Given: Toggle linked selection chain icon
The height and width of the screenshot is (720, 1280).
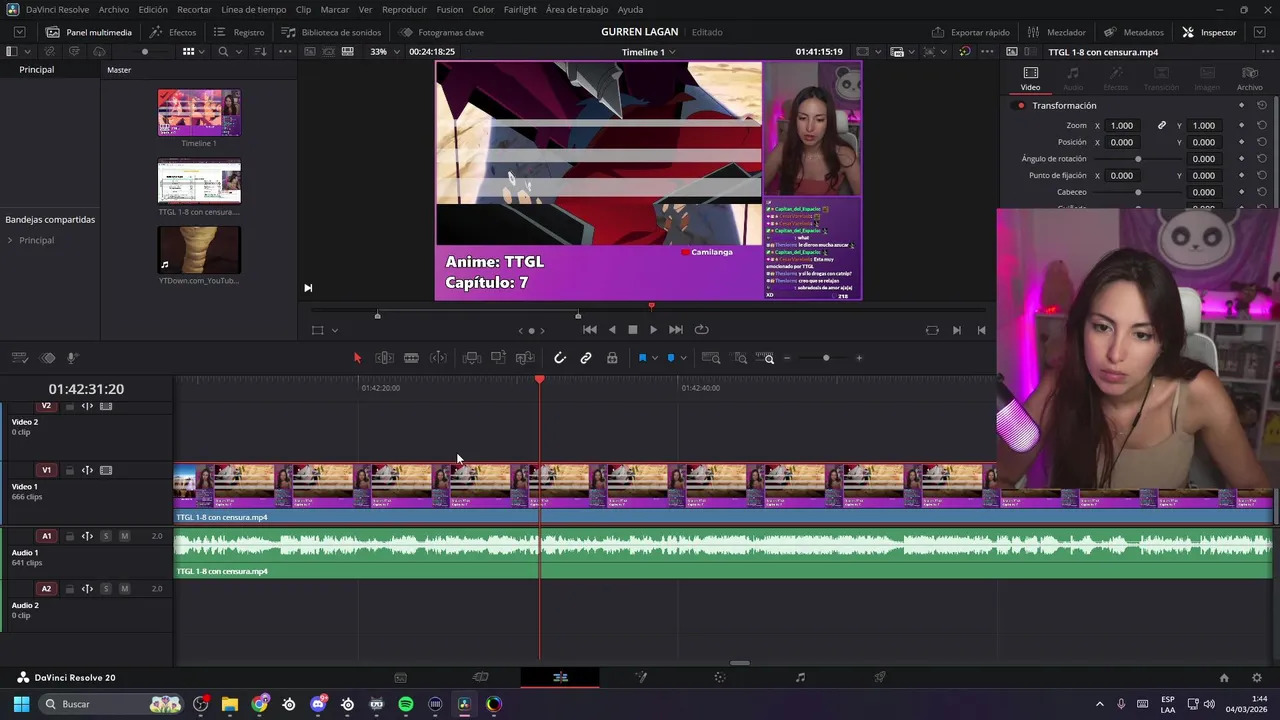Looking at the screenshot, I should click(586, 358).
